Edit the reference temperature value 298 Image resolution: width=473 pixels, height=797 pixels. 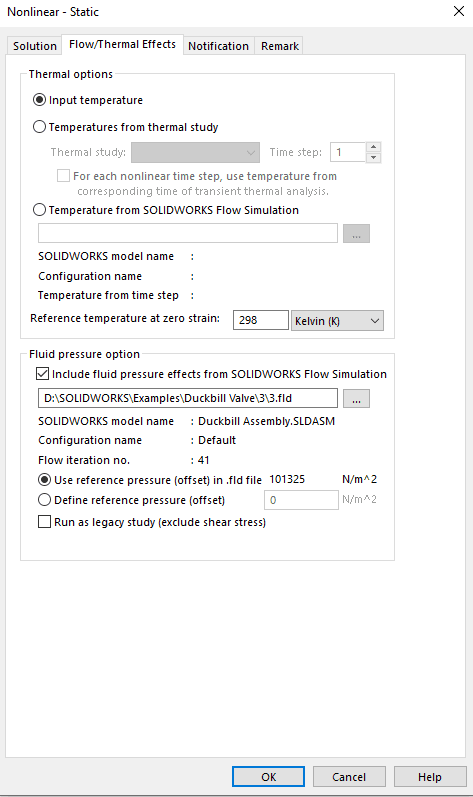tap(261, 320)
